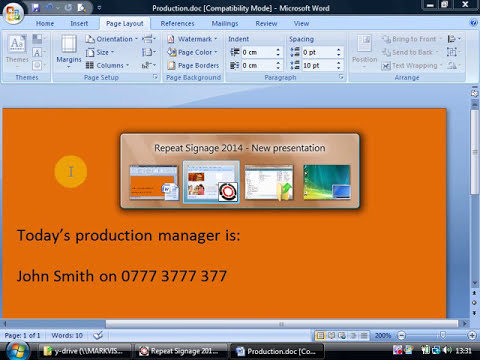Switch to Draft view
480x360 pixels.
[364, 335]
